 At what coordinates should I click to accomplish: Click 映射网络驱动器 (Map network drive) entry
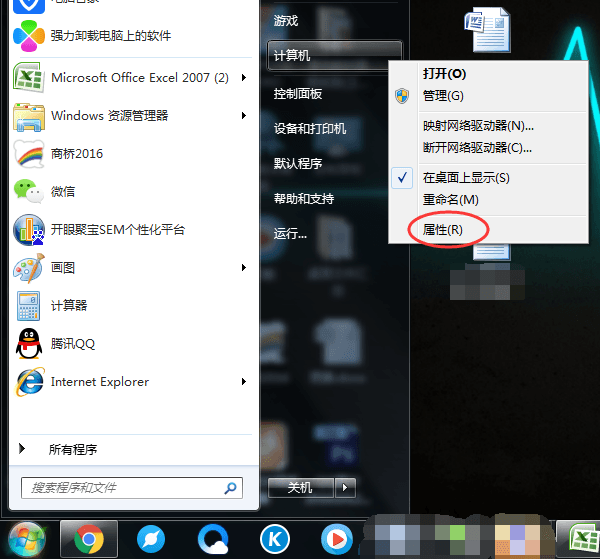(x=478, y=126)
